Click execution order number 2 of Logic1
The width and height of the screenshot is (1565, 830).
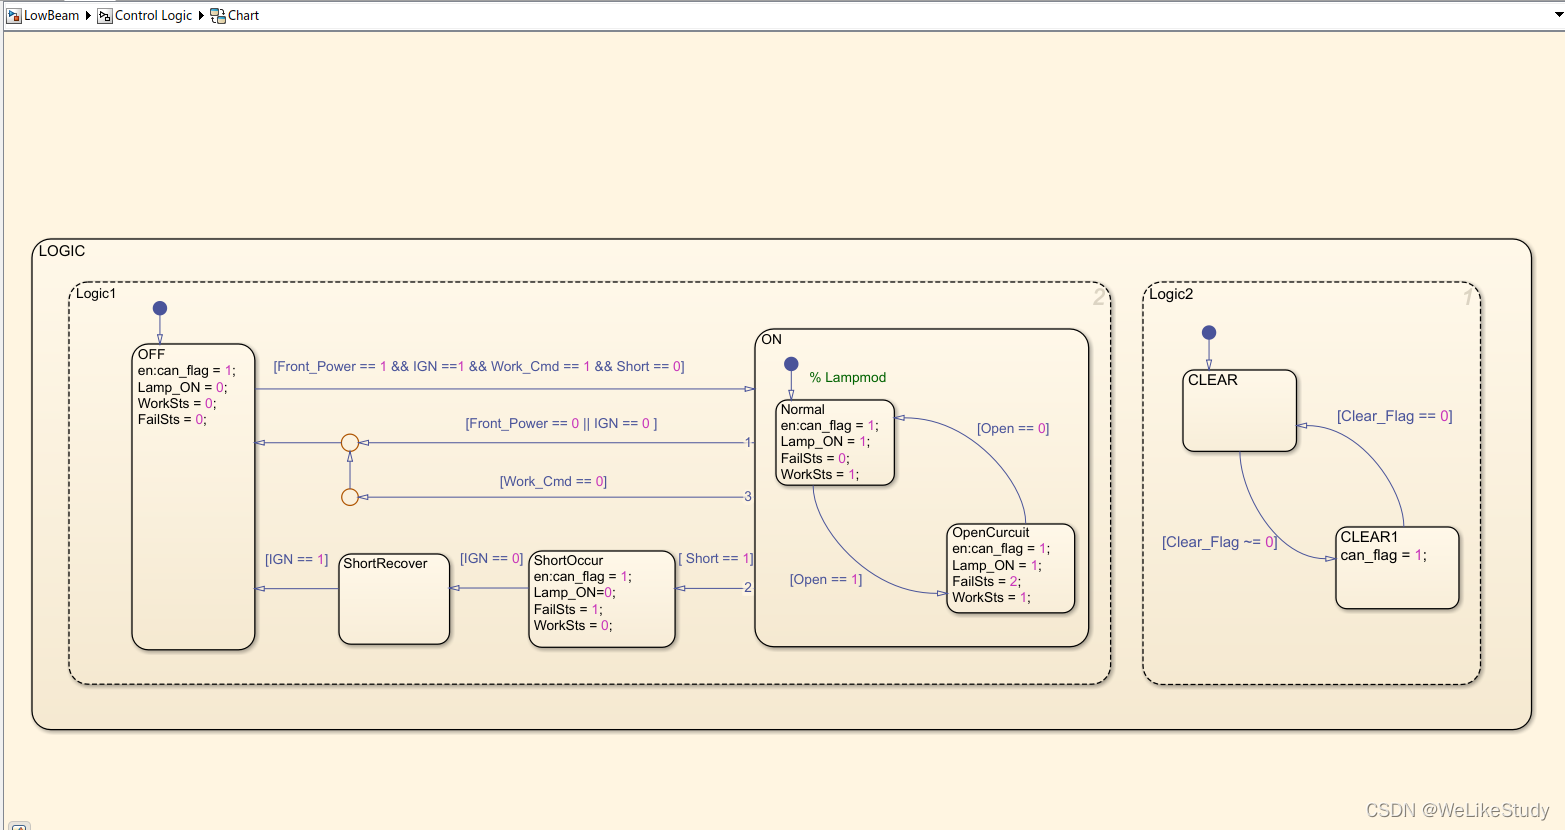click(1099, 297)
